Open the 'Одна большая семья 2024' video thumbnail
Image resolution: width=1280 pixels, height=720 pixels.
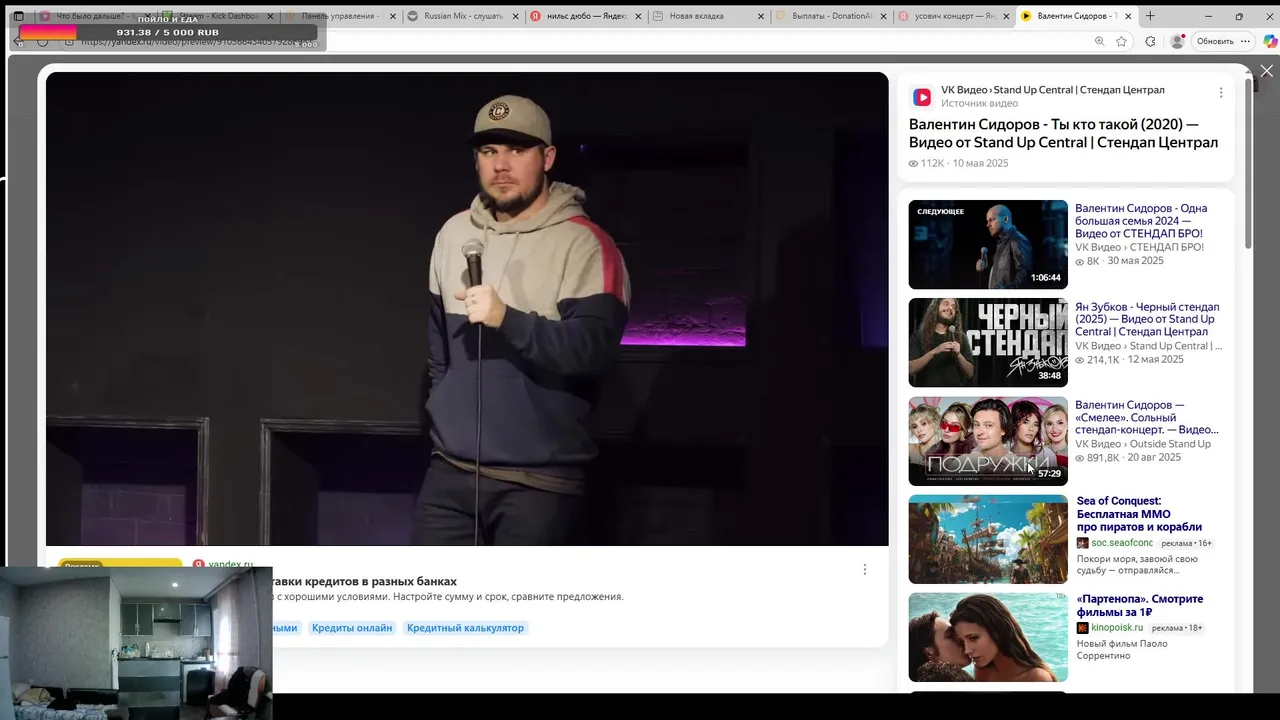coord(988,245)
